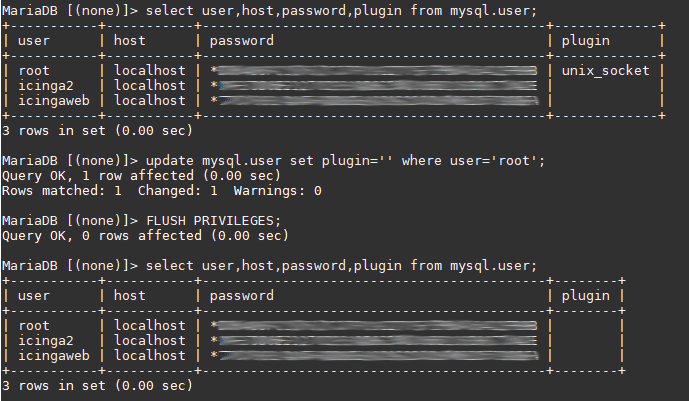Image resolution: width=689 pixels, height=401 pixels.
Task: Click icingaweb user in the first table
Action: tap(54, 101)
